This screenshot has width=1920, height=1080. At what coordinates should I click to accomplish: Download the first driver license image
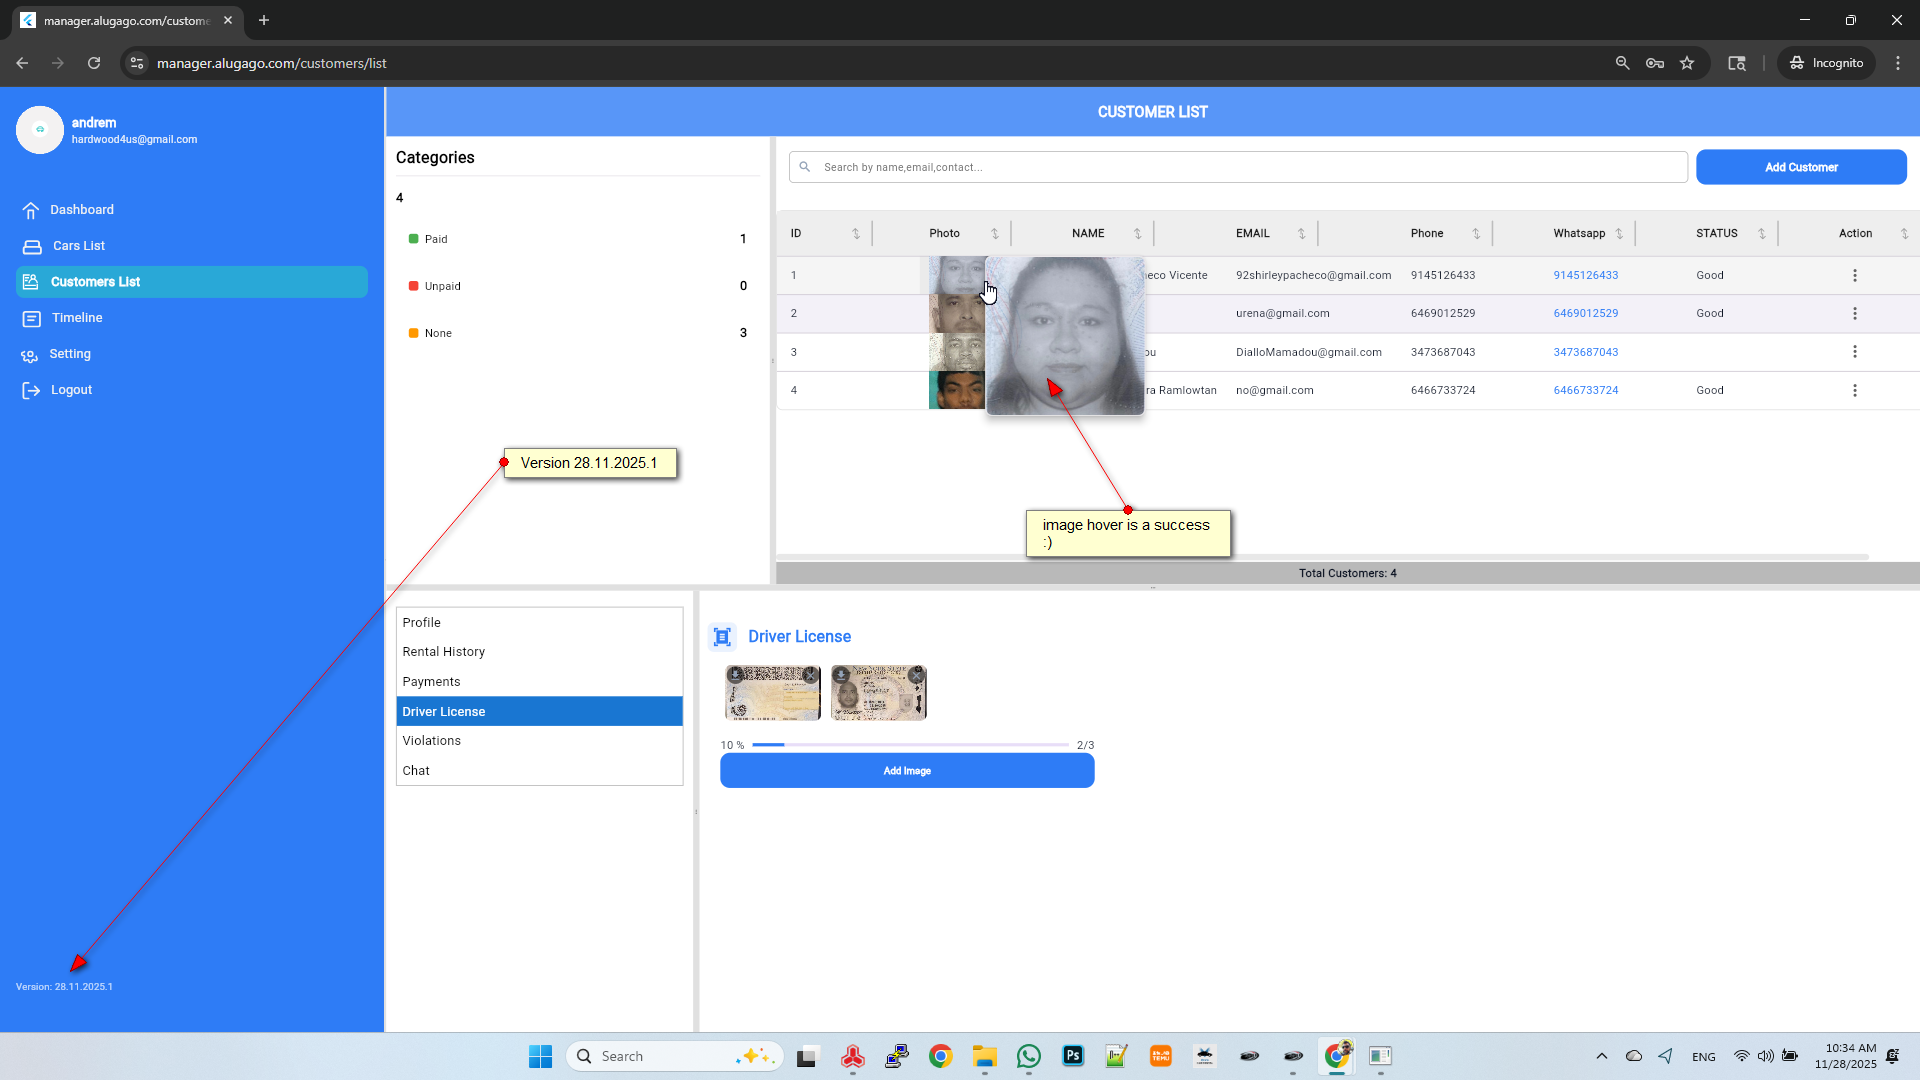tap(735, 675)
